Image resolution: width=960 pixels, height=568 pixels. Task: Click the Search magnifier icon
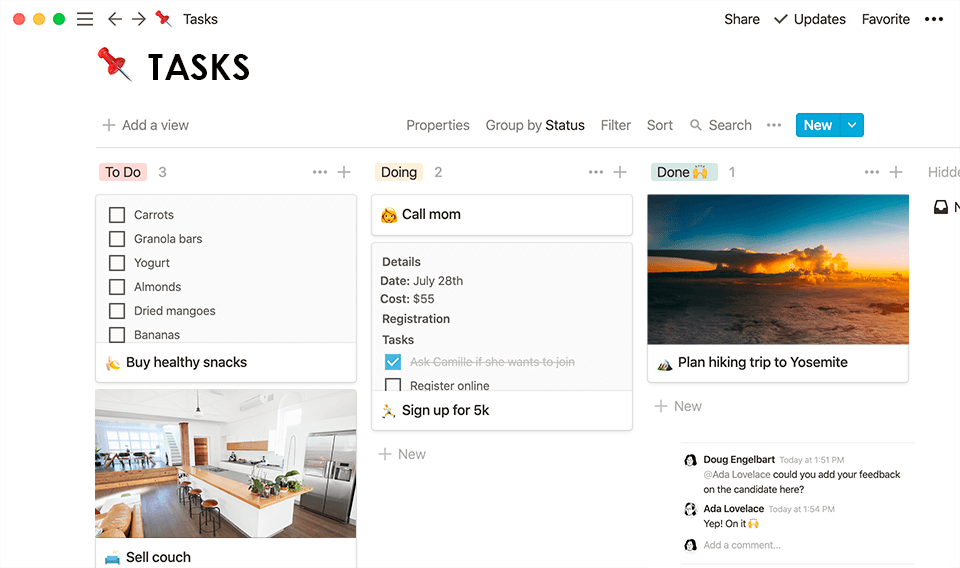click(696, 125)
